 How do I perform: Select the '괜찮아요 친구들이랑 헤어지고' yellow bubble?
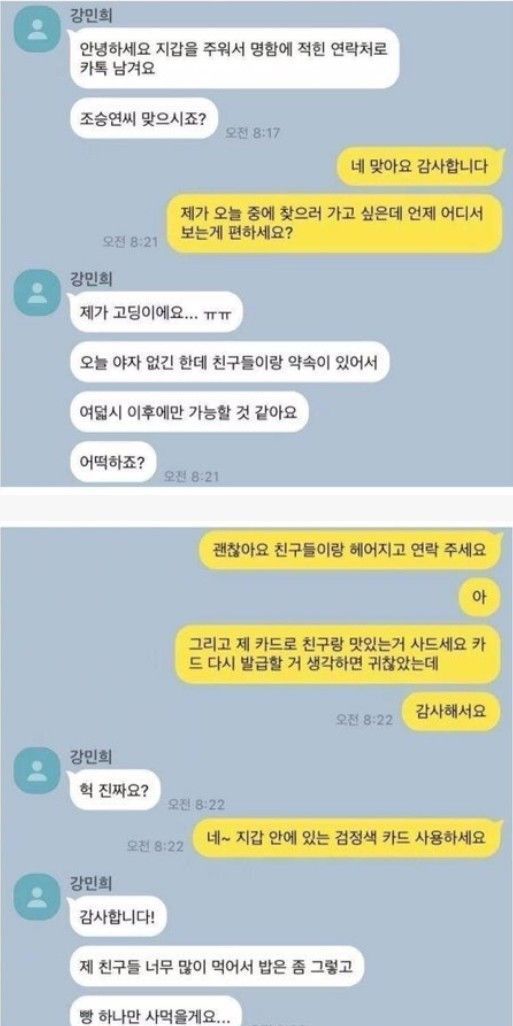click(349, 549)
